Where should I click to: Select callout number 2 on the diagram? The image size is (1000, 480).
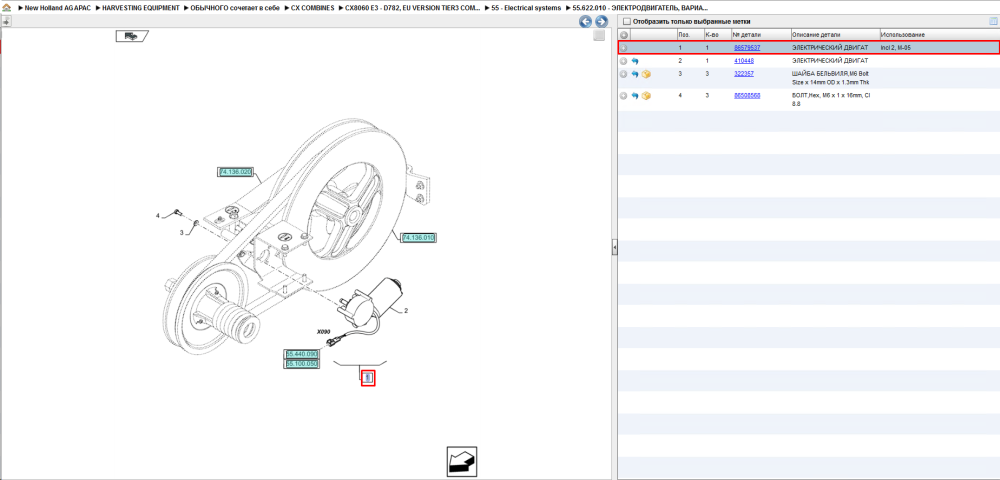(406, 311)
